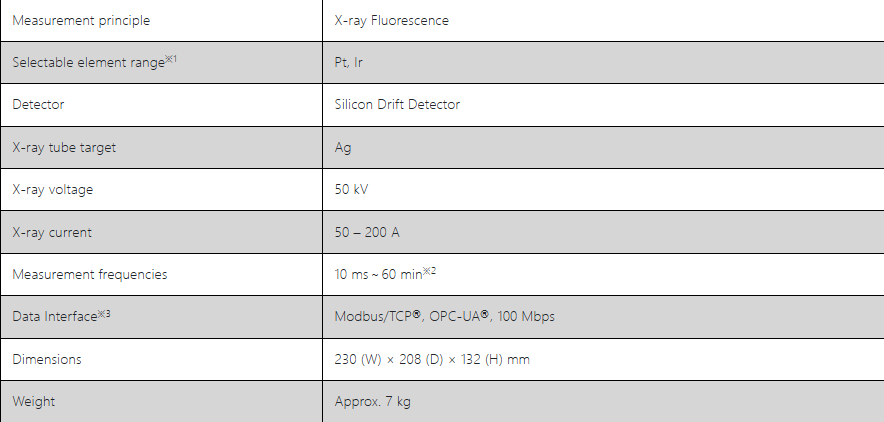
Task: Click the "Measurement frequencies" row label
Action: click(x=90, y=274)
